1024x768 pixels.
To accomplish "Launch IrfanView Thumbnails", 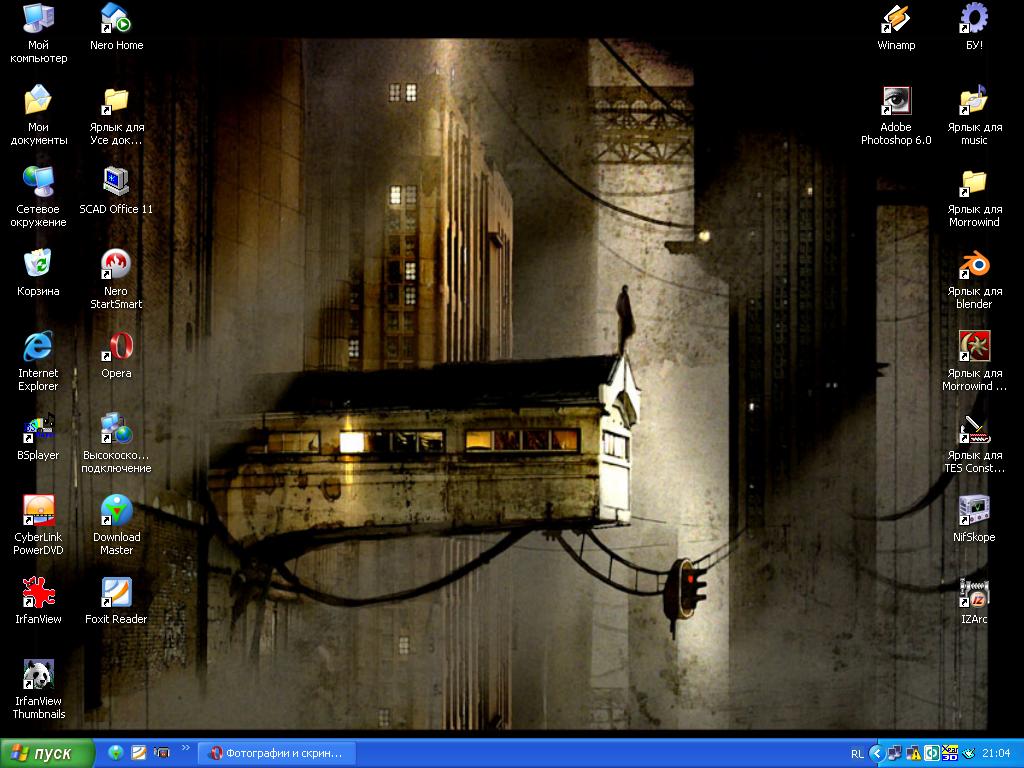I will [38, 689].
